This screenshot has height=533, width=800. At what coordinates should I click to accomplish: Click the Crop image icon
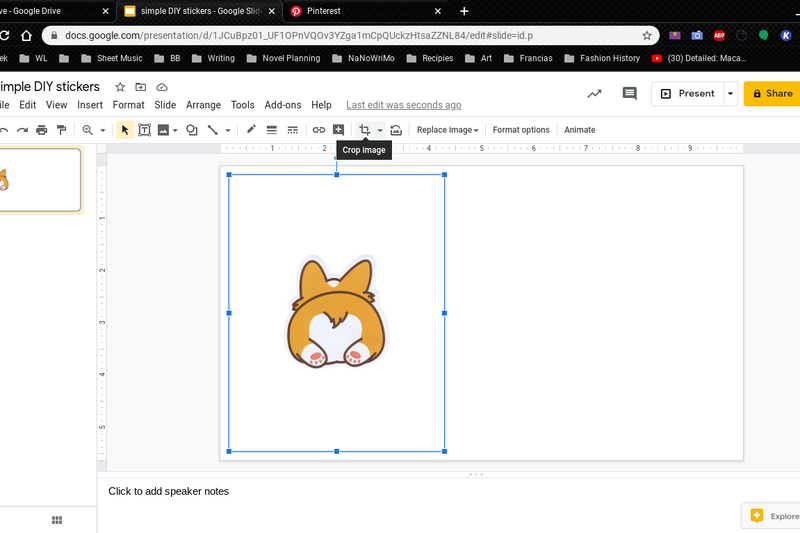[x=364, y=130]
